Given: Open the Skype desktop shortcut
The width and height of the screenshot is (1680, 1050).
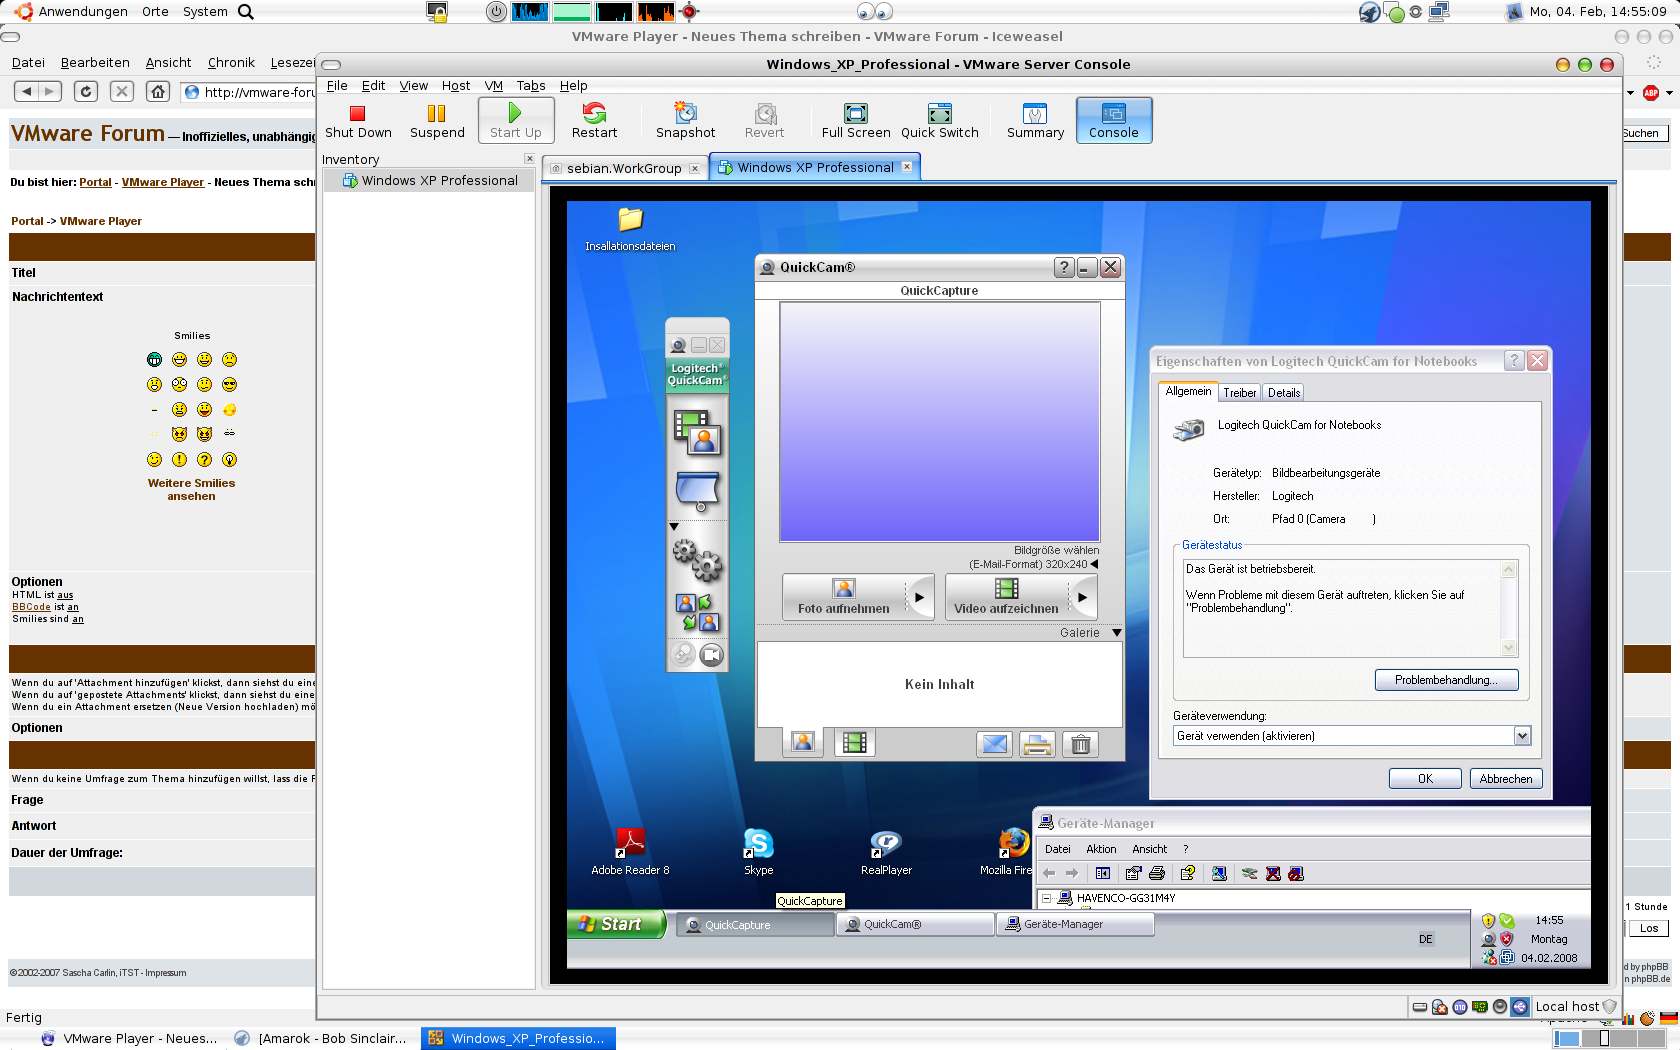Looking at the screenshot, I should [x=758, y=852].
